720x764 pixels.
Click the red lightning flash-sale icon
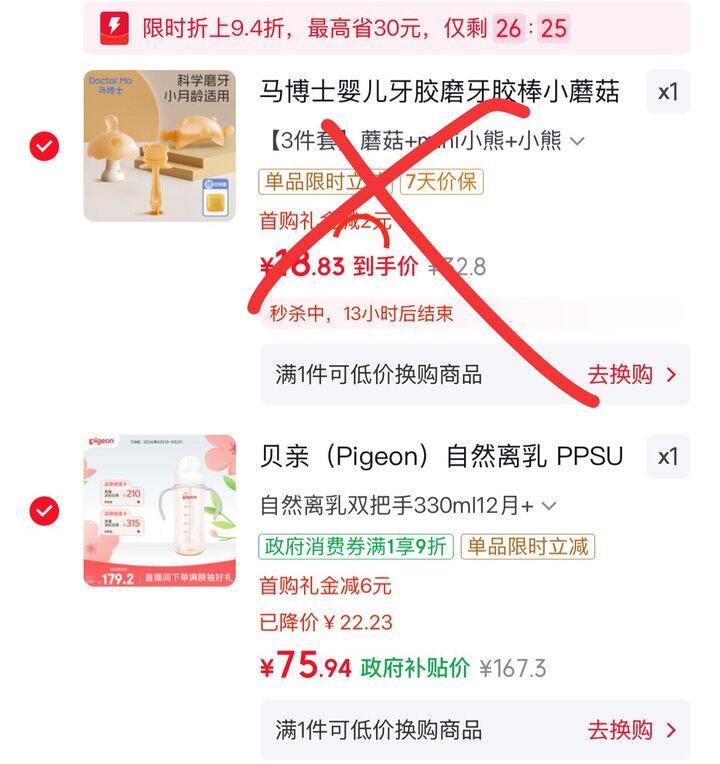pyautogui.click(x=114, y=28)
